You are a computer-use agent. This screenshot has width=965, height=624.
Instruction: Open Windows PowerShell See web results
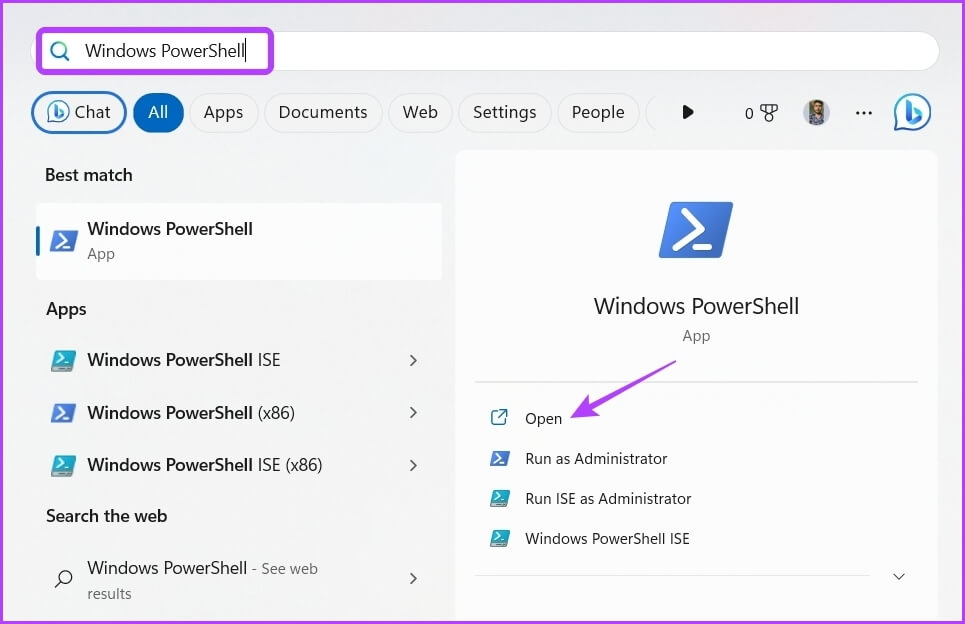[x=239, y=579]
